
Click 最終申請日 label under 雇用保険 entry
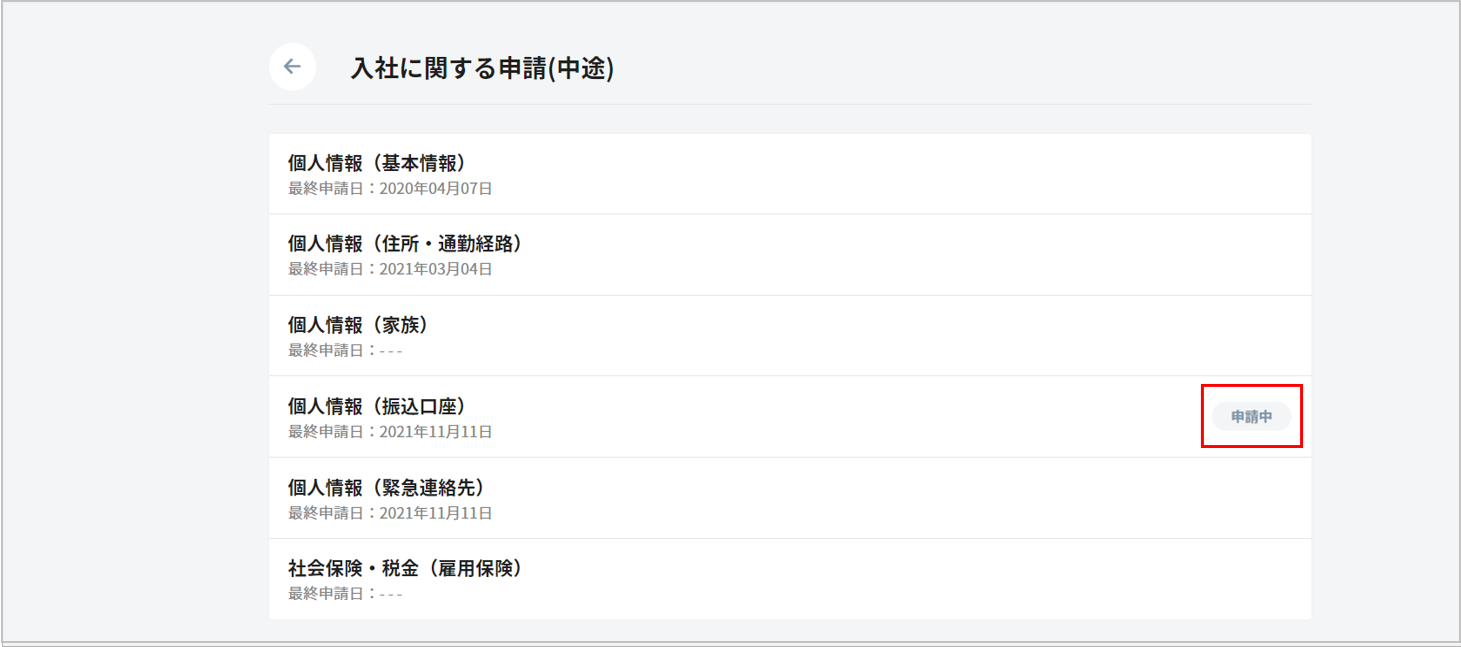[x=328, y=594]
